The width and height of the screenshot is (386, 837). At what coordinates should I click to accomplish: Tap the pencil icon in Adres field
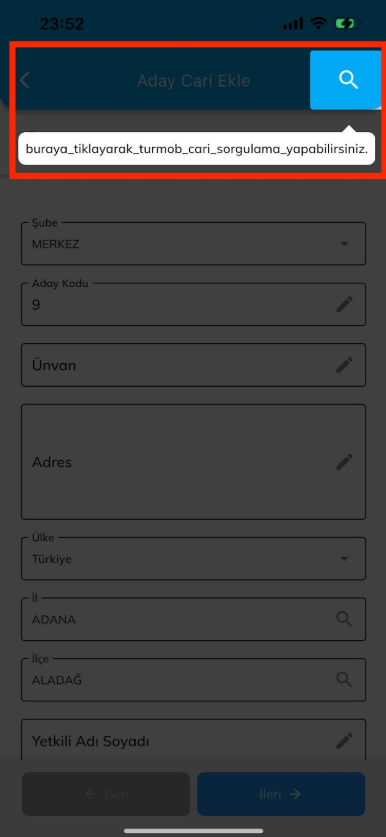pos(344,462)
